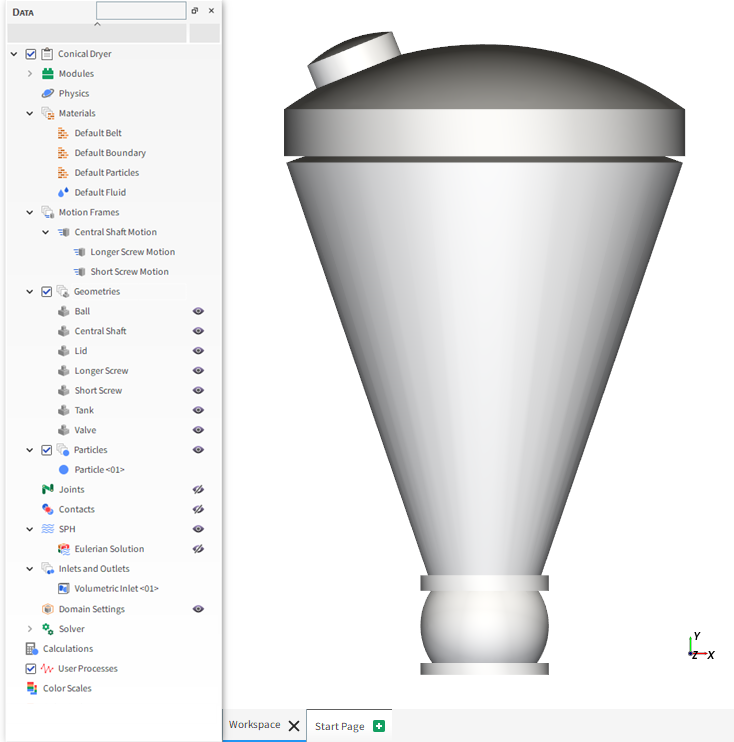Viewport: 734px width, 742px height.
Task: Expand the Solver tree node
Action: point(30,628)
